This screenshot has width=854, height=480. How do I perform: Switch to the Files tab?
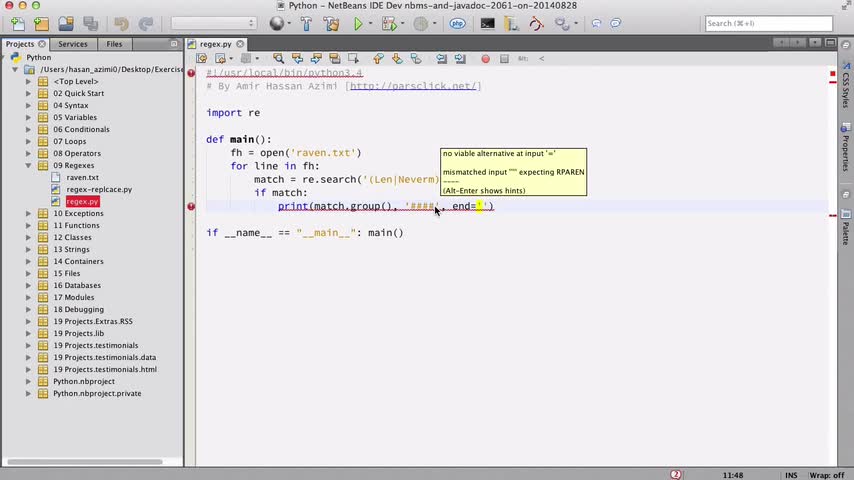click(114, 44)
